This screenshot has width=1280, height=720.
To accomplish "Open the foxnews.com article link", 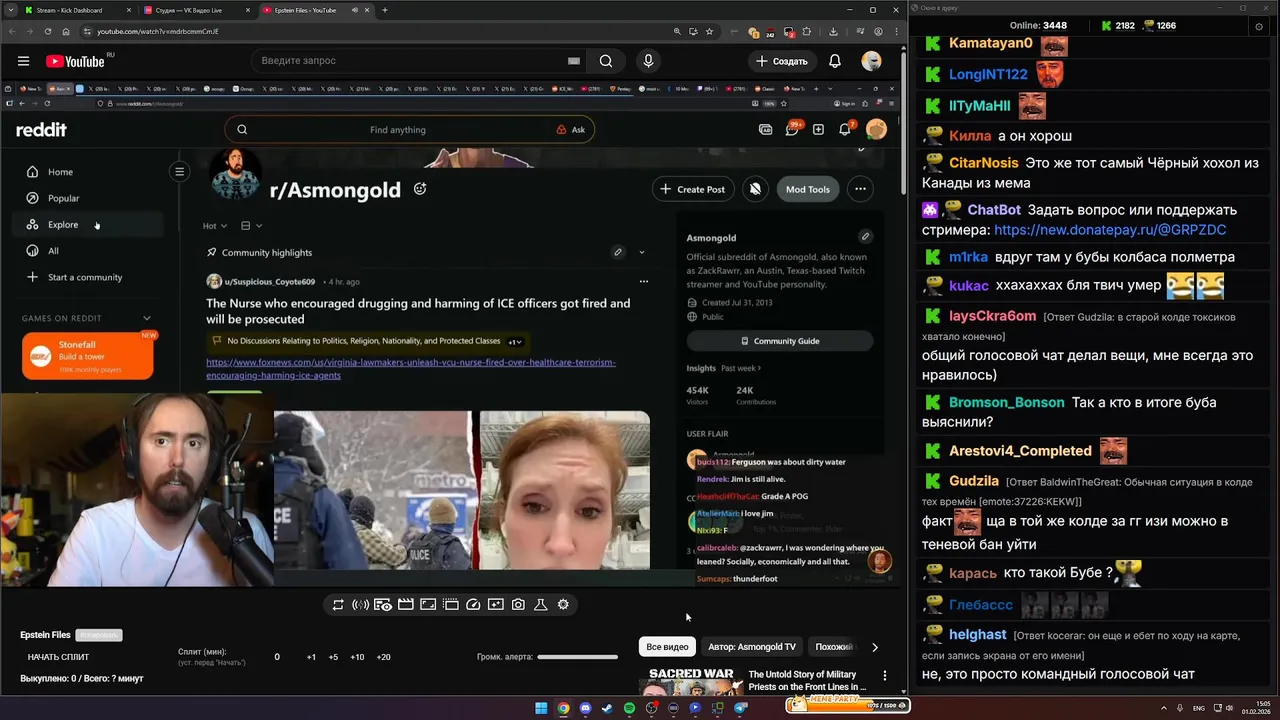I will click(x=410, y=368).
